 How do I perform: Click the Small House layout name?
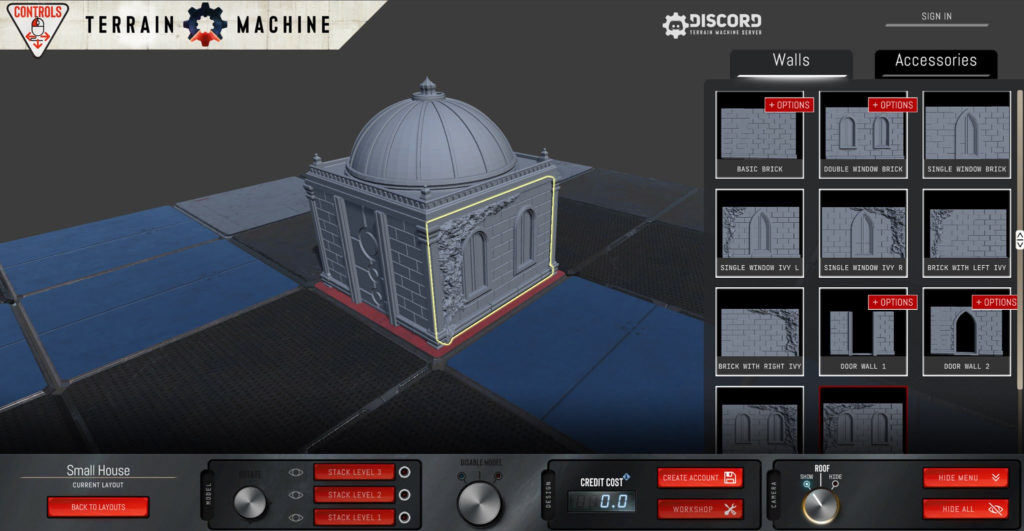tap(98, 470)
